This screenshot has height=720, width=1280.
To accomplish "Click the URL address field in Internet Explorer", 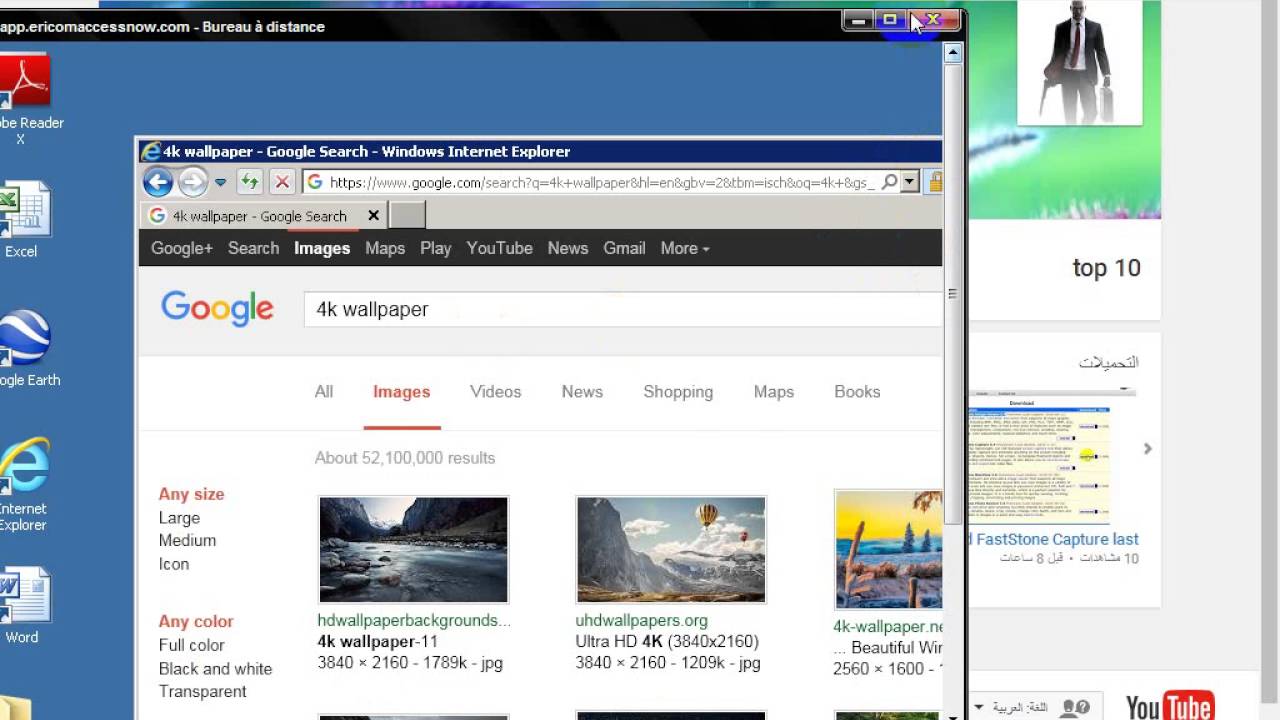I will pos(600,182).
